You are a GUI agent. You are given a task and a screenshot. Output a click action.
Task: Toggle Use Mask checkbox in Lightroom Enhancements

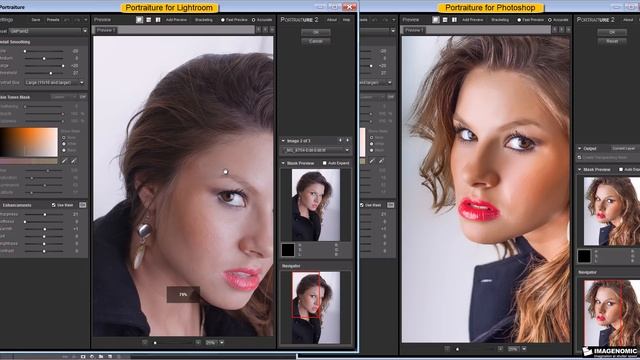[x=53, y=205]
